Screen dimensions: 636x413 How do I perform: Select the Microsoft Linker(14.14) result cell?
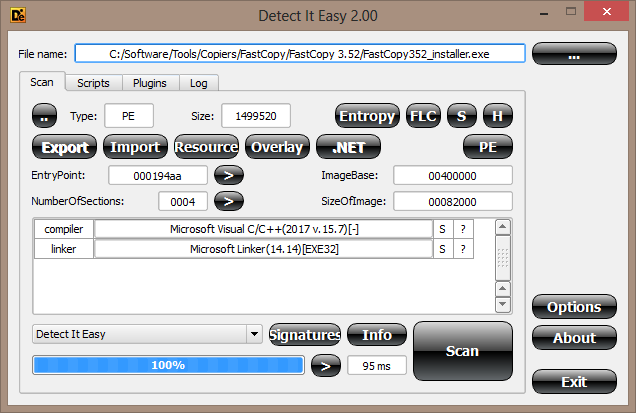click(264, 249)
